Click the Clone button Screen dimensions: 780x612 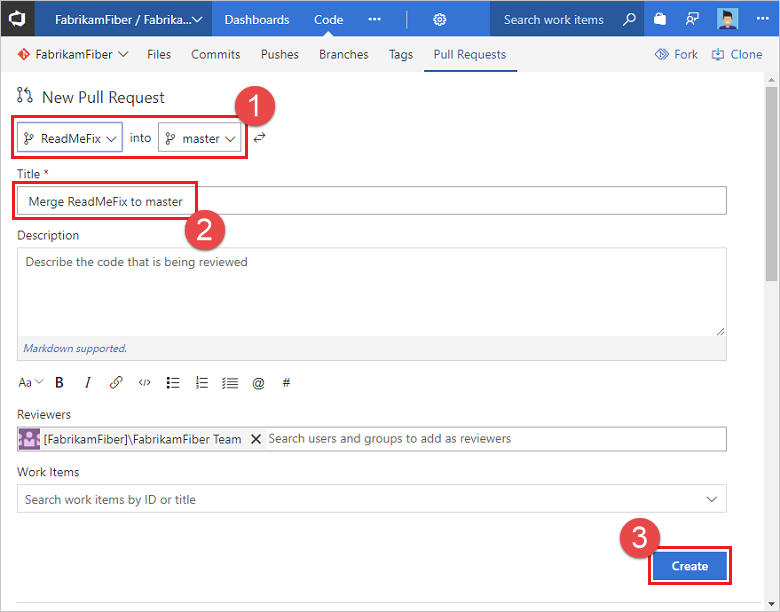coord(737,54)
